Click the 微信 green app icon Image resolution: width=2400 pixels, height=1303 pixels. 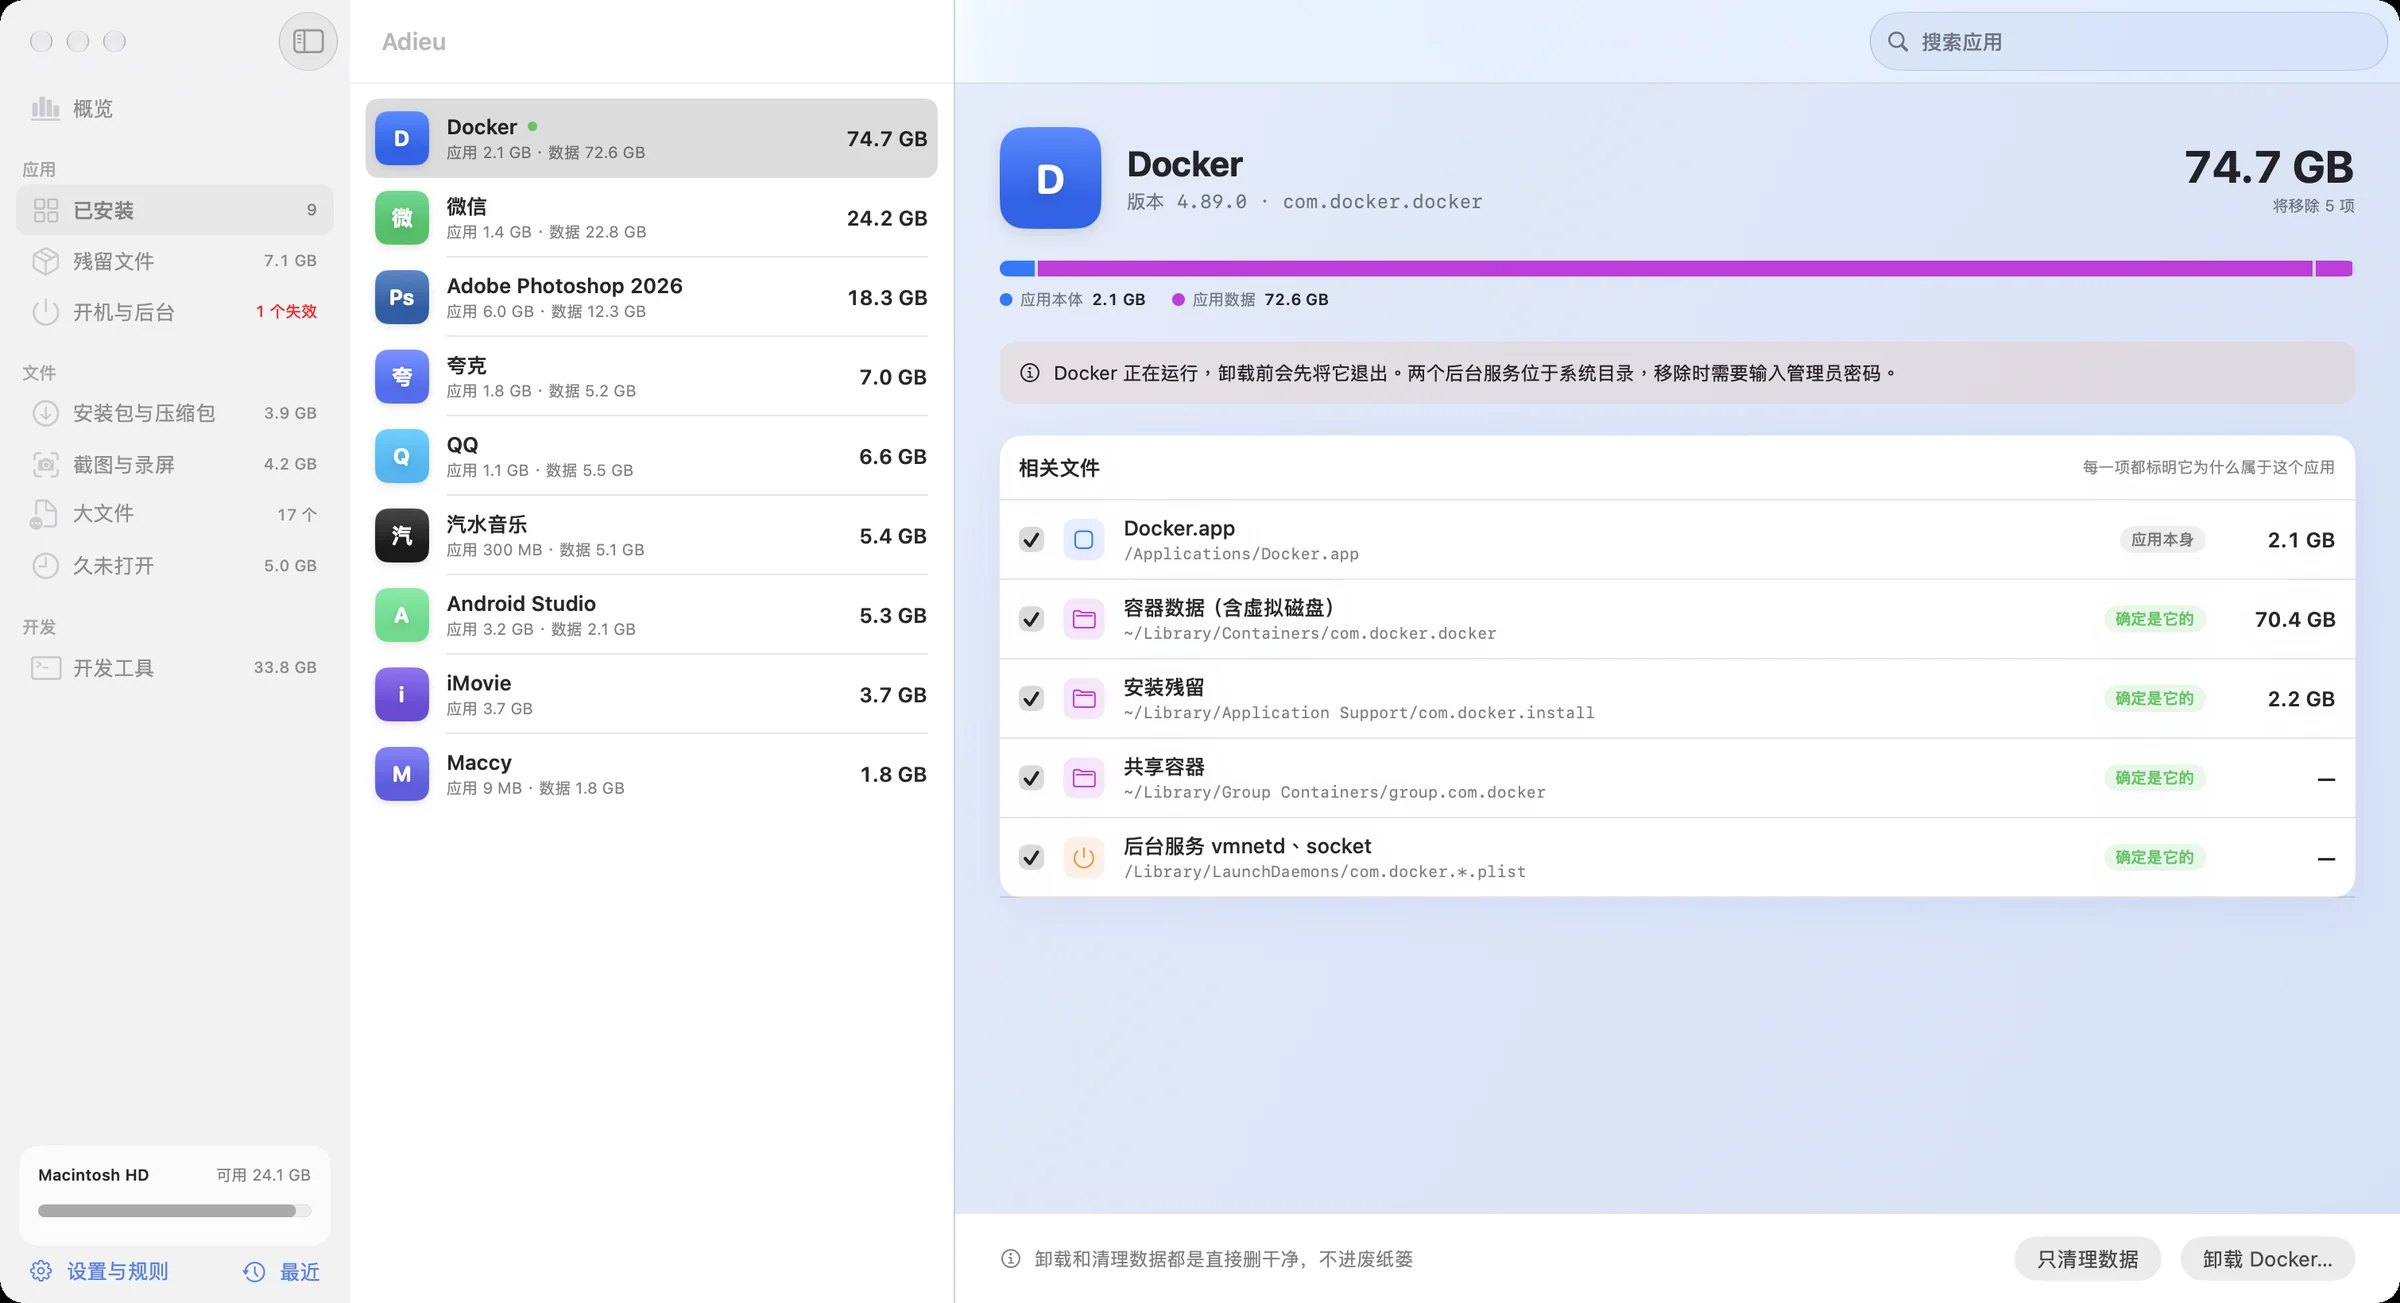pos(402,218)
